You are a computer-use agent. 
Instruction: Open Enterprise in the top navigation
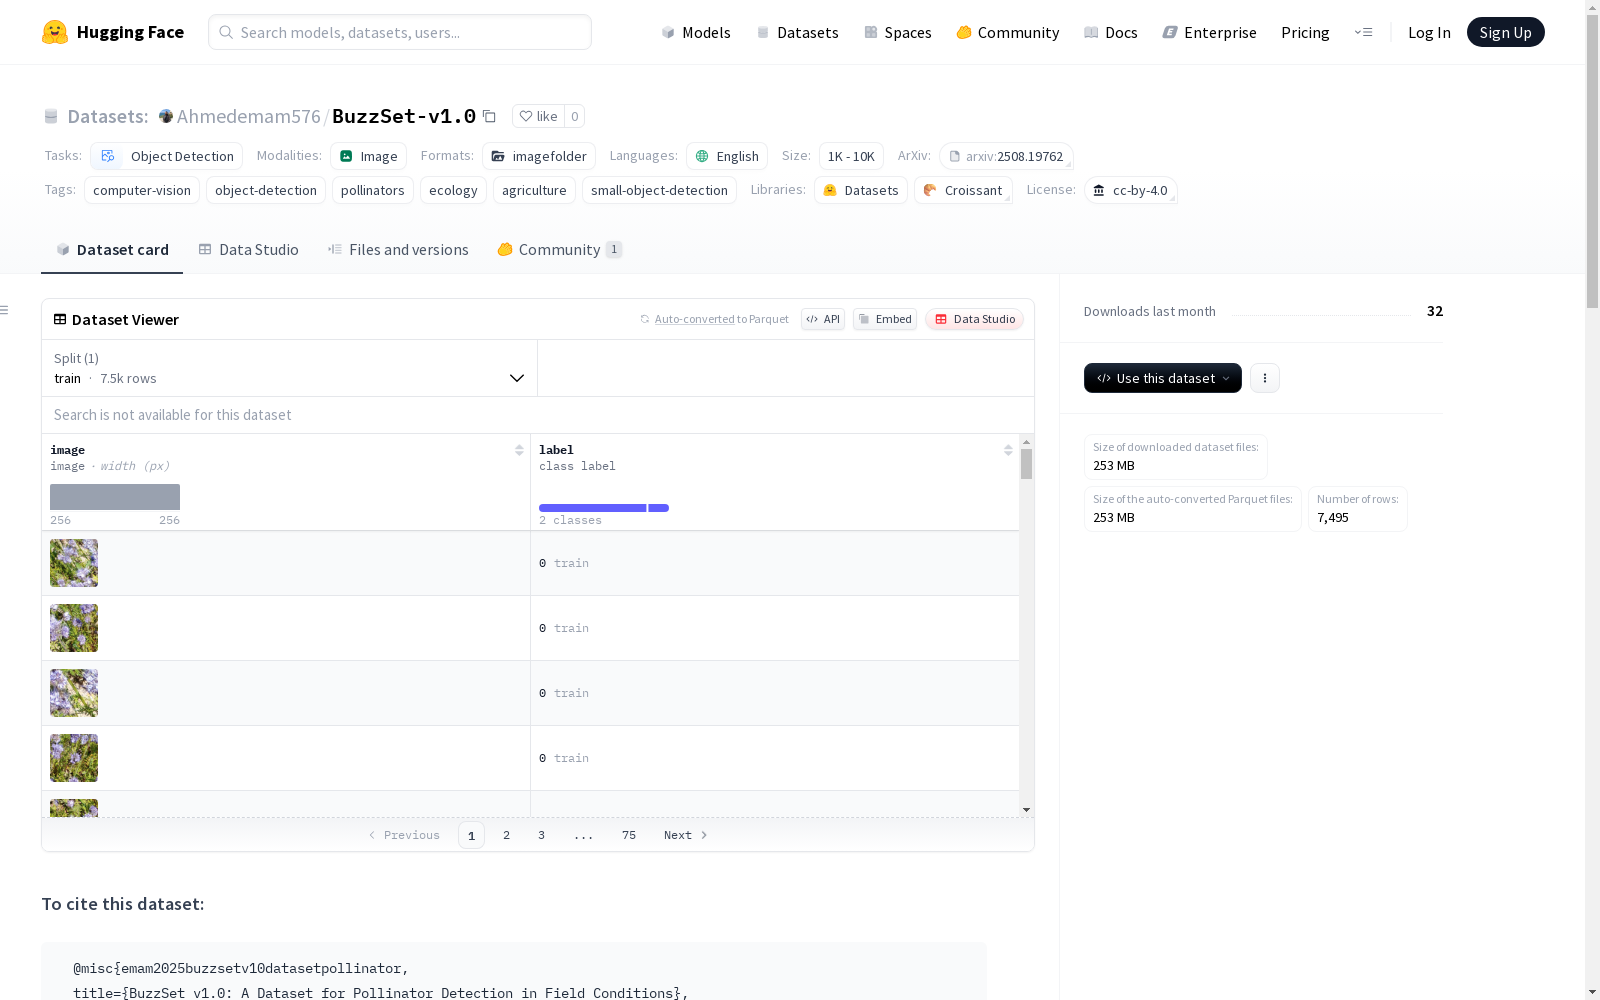coord(1210,32)
